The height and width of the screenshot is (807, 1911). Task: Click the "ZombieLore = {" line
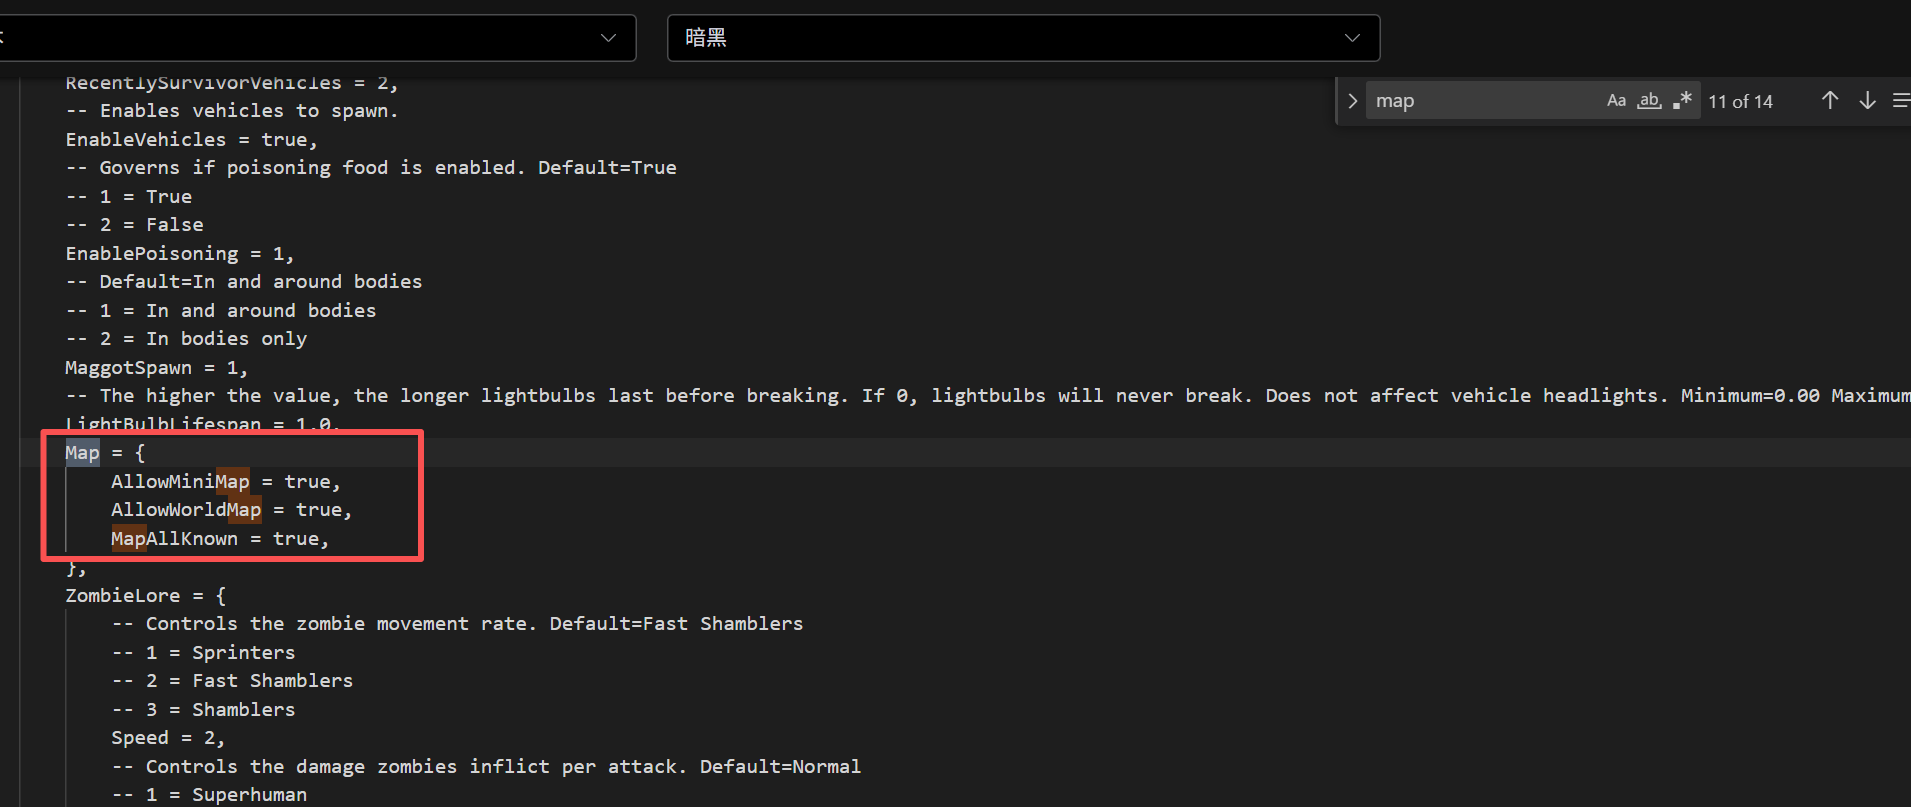pos(145,596)
